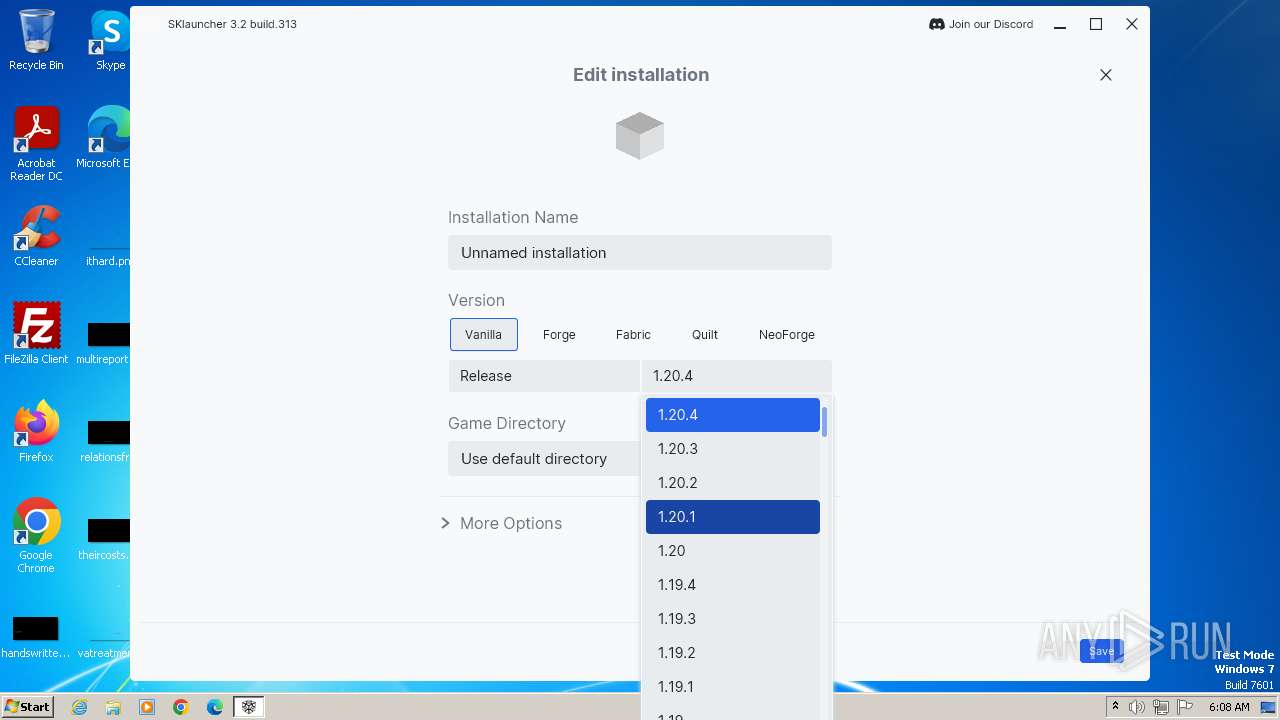Viewport: 1280px width, 720px height.
Task: Launch Chrome from the taskbar
Action: pos(181,707)
